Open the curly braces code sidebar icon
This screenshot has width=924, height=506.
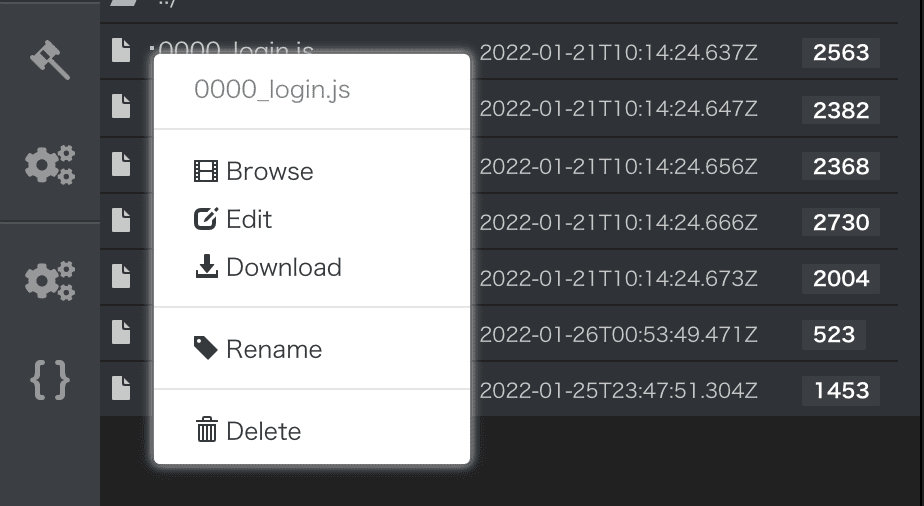(x=50, y=381)
